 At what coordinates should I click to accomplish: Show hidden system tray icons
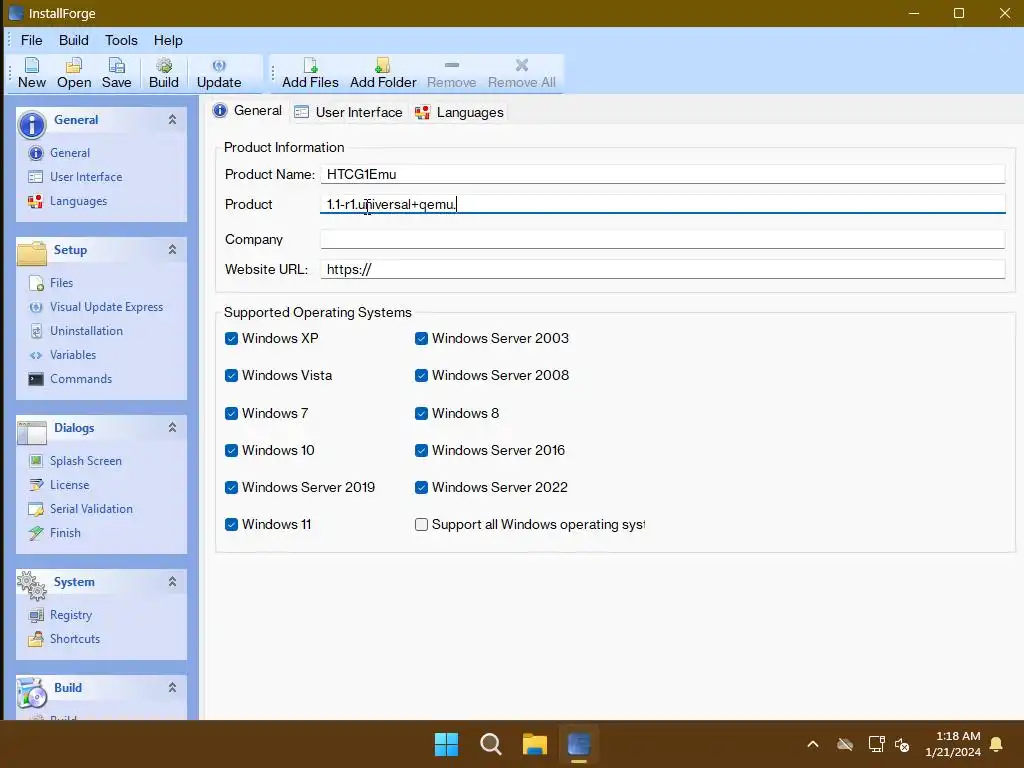[x=813, y=744]
